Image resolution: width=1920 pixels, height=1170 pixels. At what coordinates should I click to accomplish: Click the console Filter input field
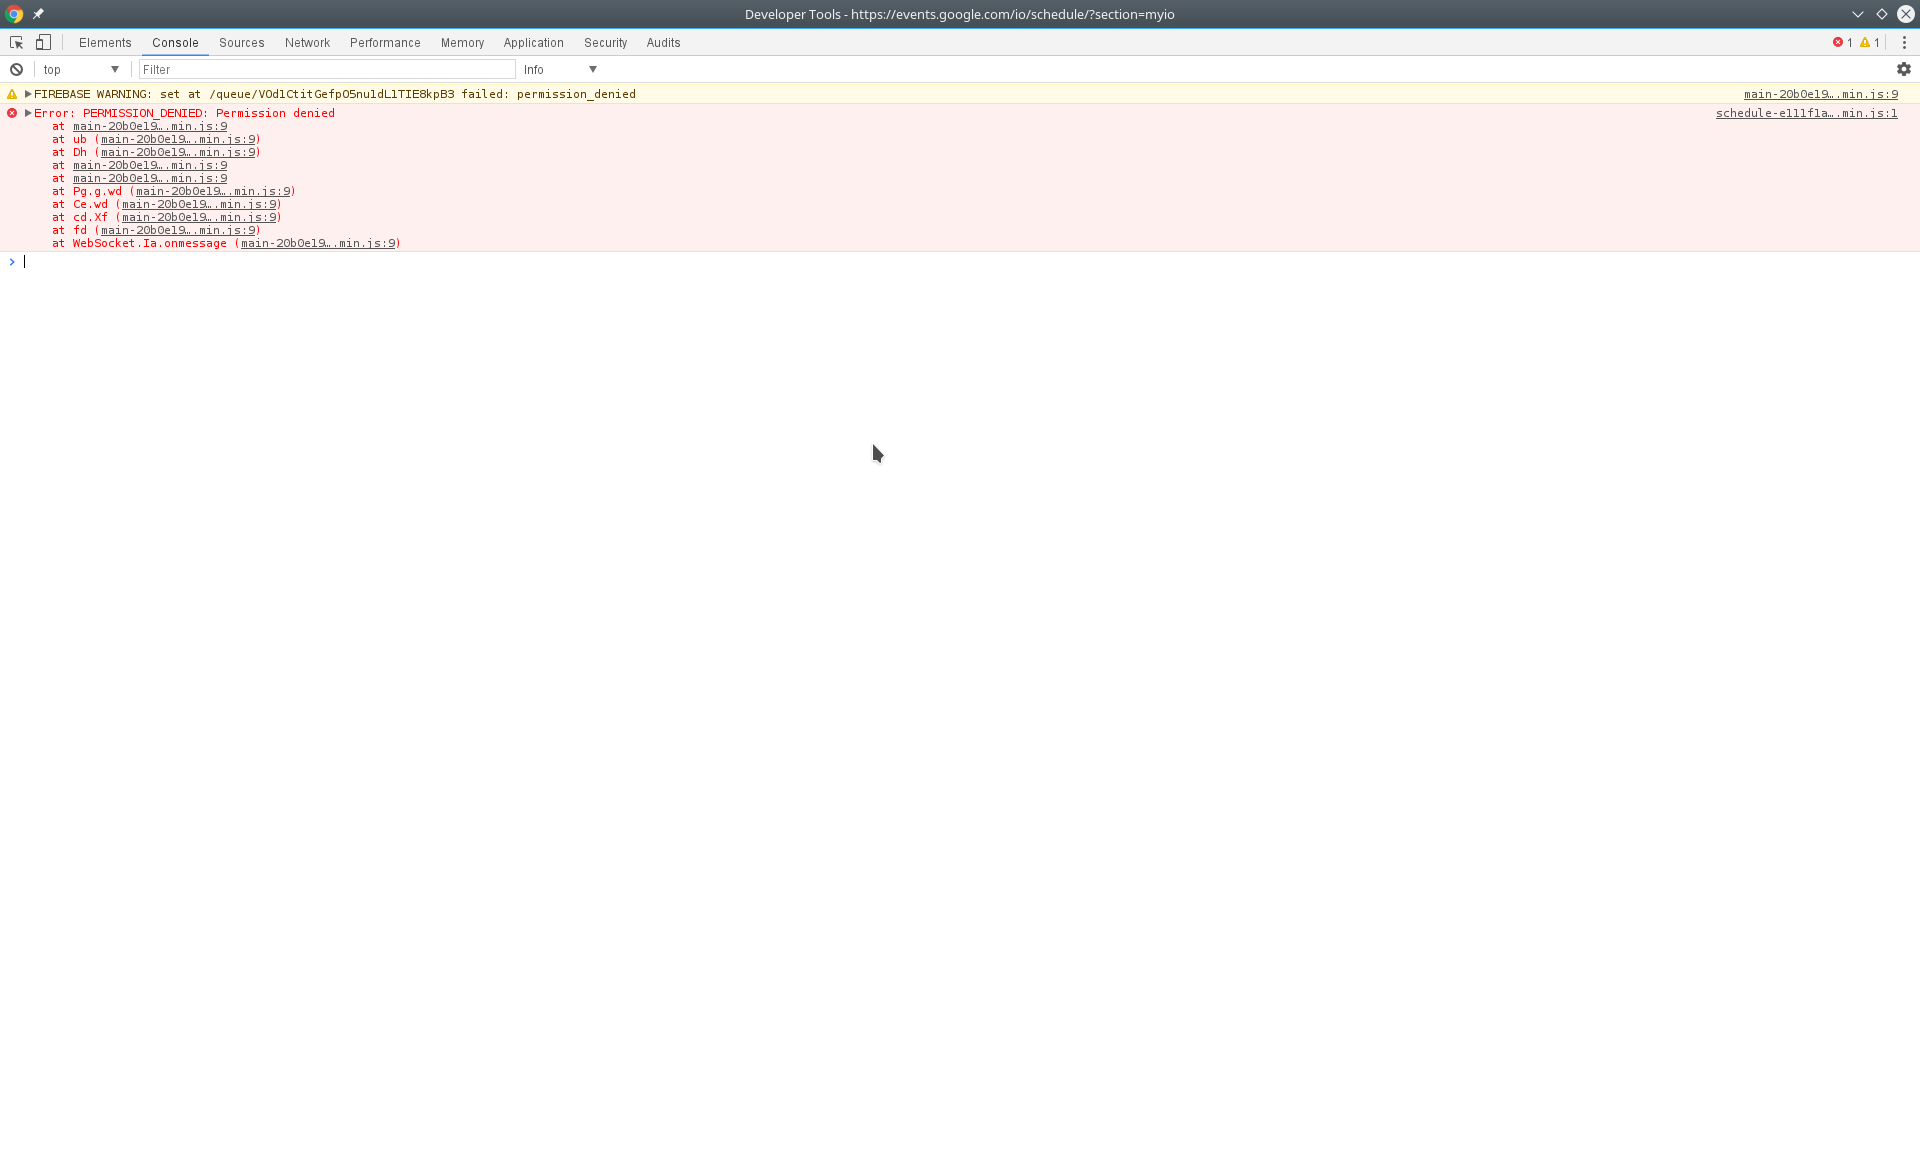coord(327,70)
